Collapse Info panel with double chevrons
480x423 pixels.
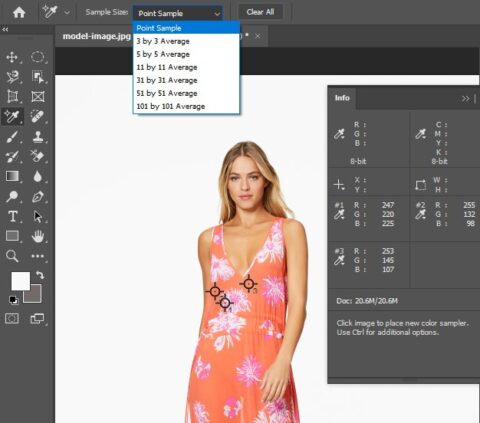pyautogui.click(x=465, y=99)
